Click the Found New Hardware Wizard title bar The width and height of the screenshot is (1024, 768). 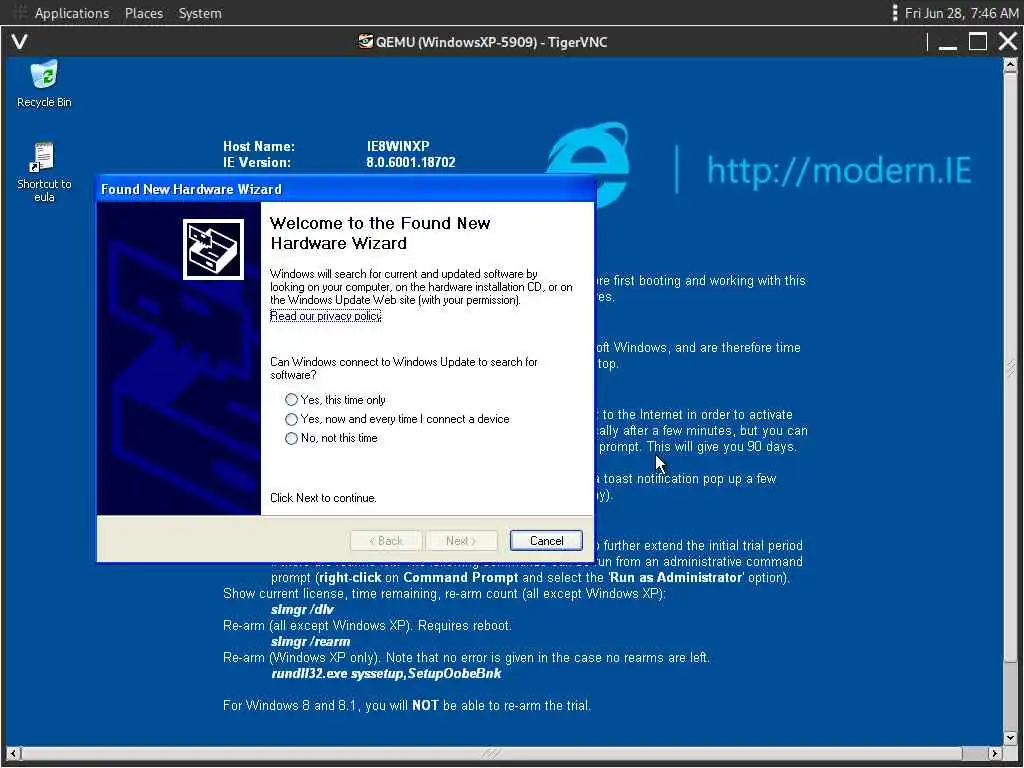(346, 189)
